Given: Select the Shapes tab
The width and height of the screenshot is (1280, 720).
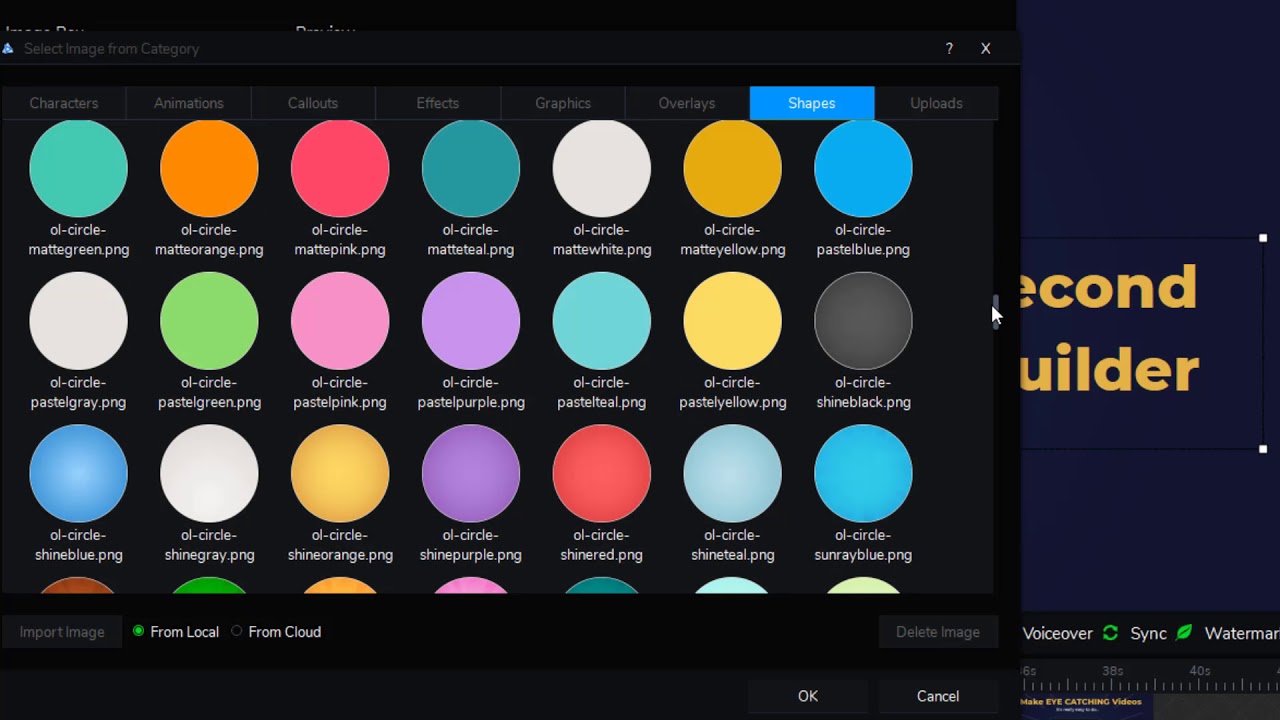Looking at the screenshot, I should [812, 103].
